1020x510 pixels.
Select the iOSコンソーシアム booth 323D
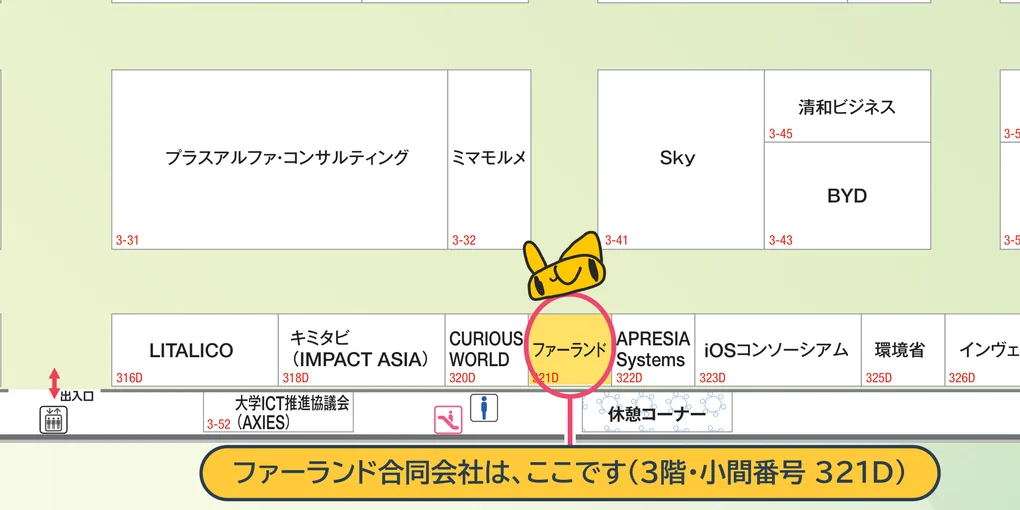pyautogui.click(x=778, y=350)
